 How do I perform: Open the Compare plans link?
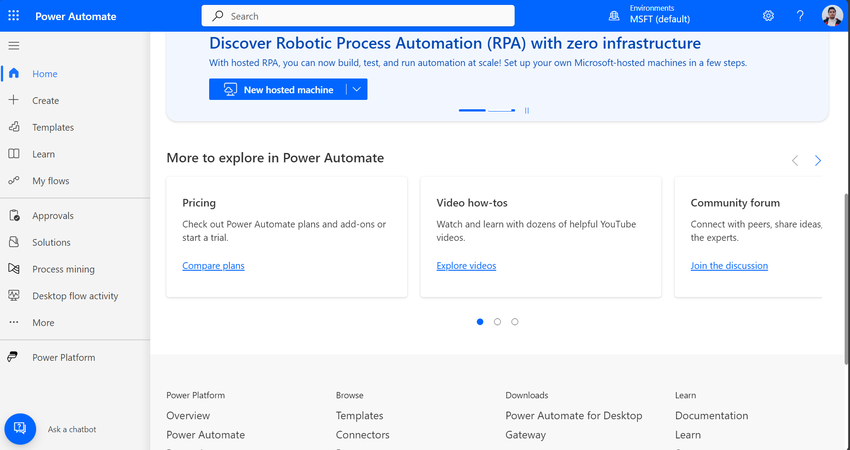(x=213, y=266)
